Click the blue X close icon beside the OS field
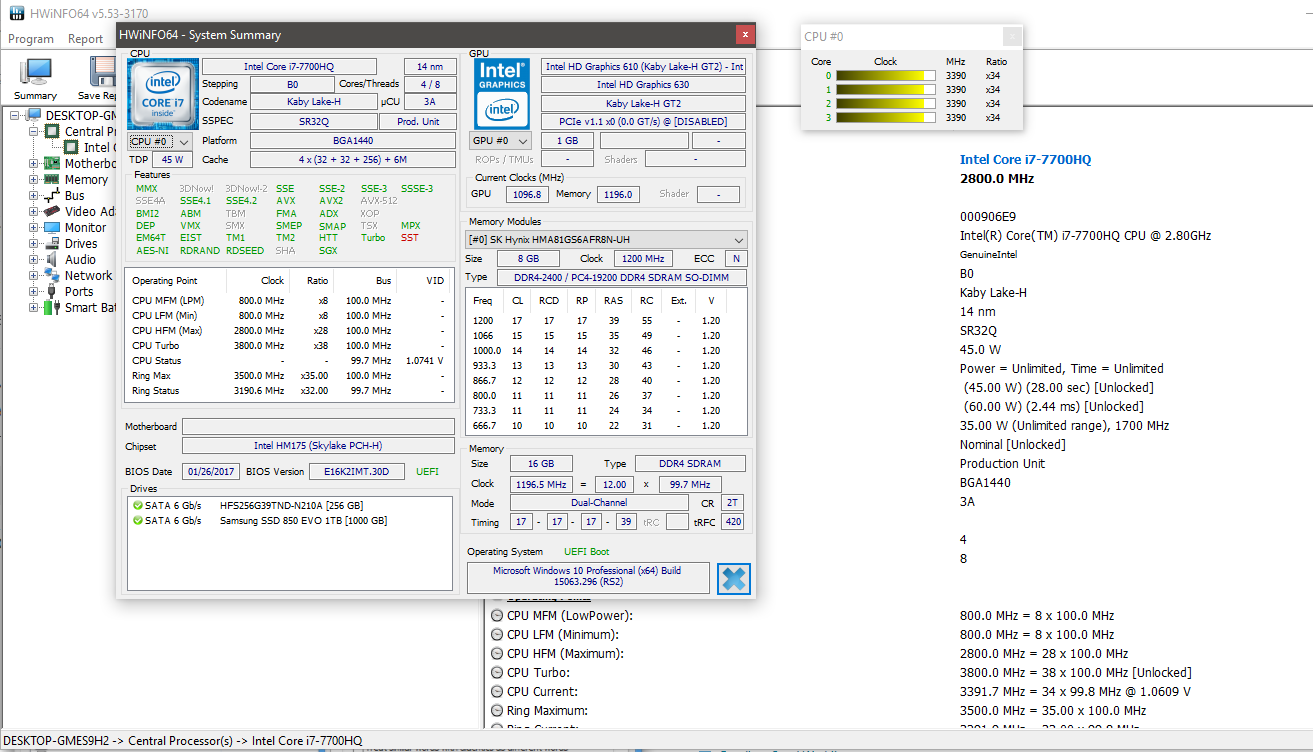 [734, 579]
